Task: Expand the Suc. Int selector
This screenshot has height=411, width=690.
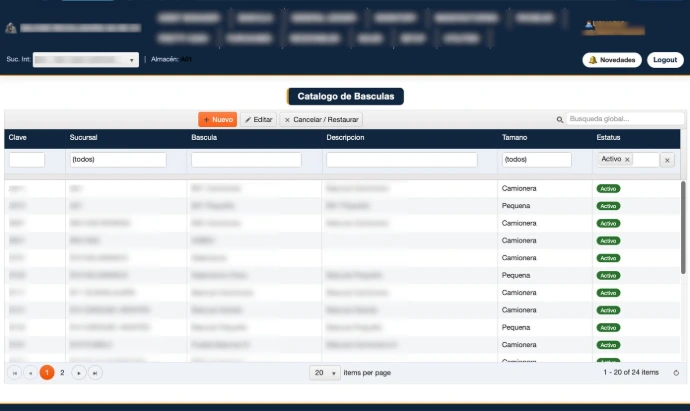Action: [x=86, y=60]
